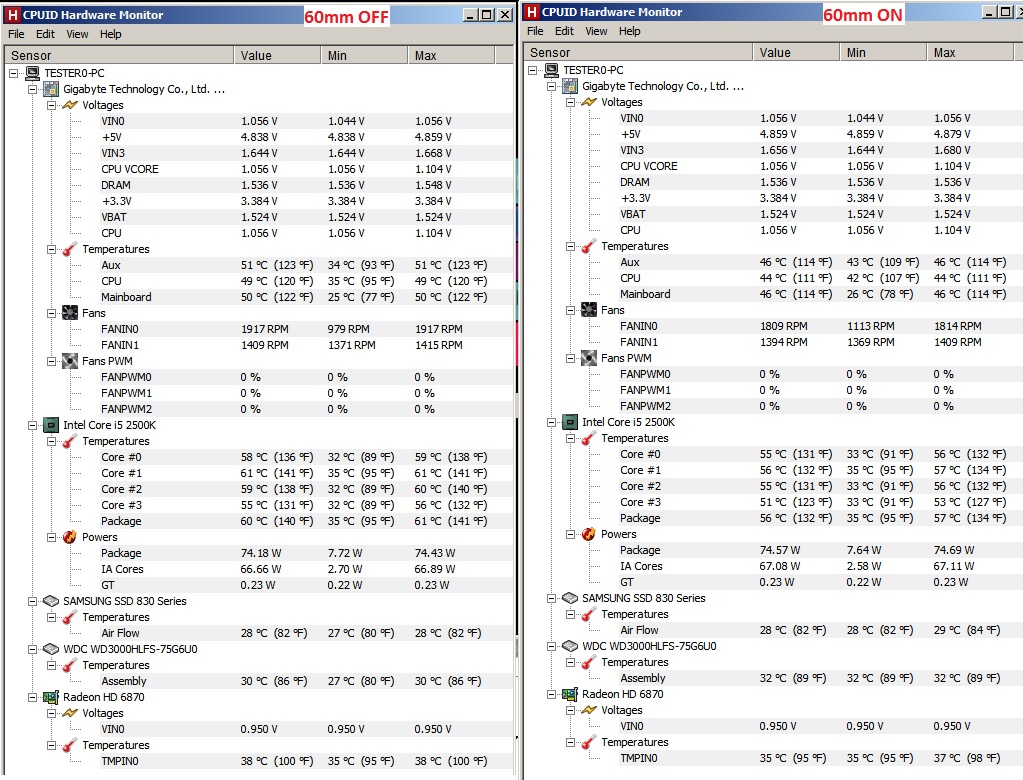Open the View menu in left window

(77, 34)
